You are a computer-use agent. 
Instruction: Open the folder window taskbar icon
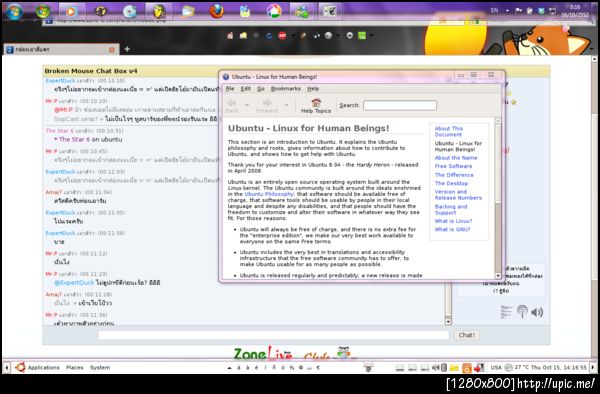(x=188, y=11)
